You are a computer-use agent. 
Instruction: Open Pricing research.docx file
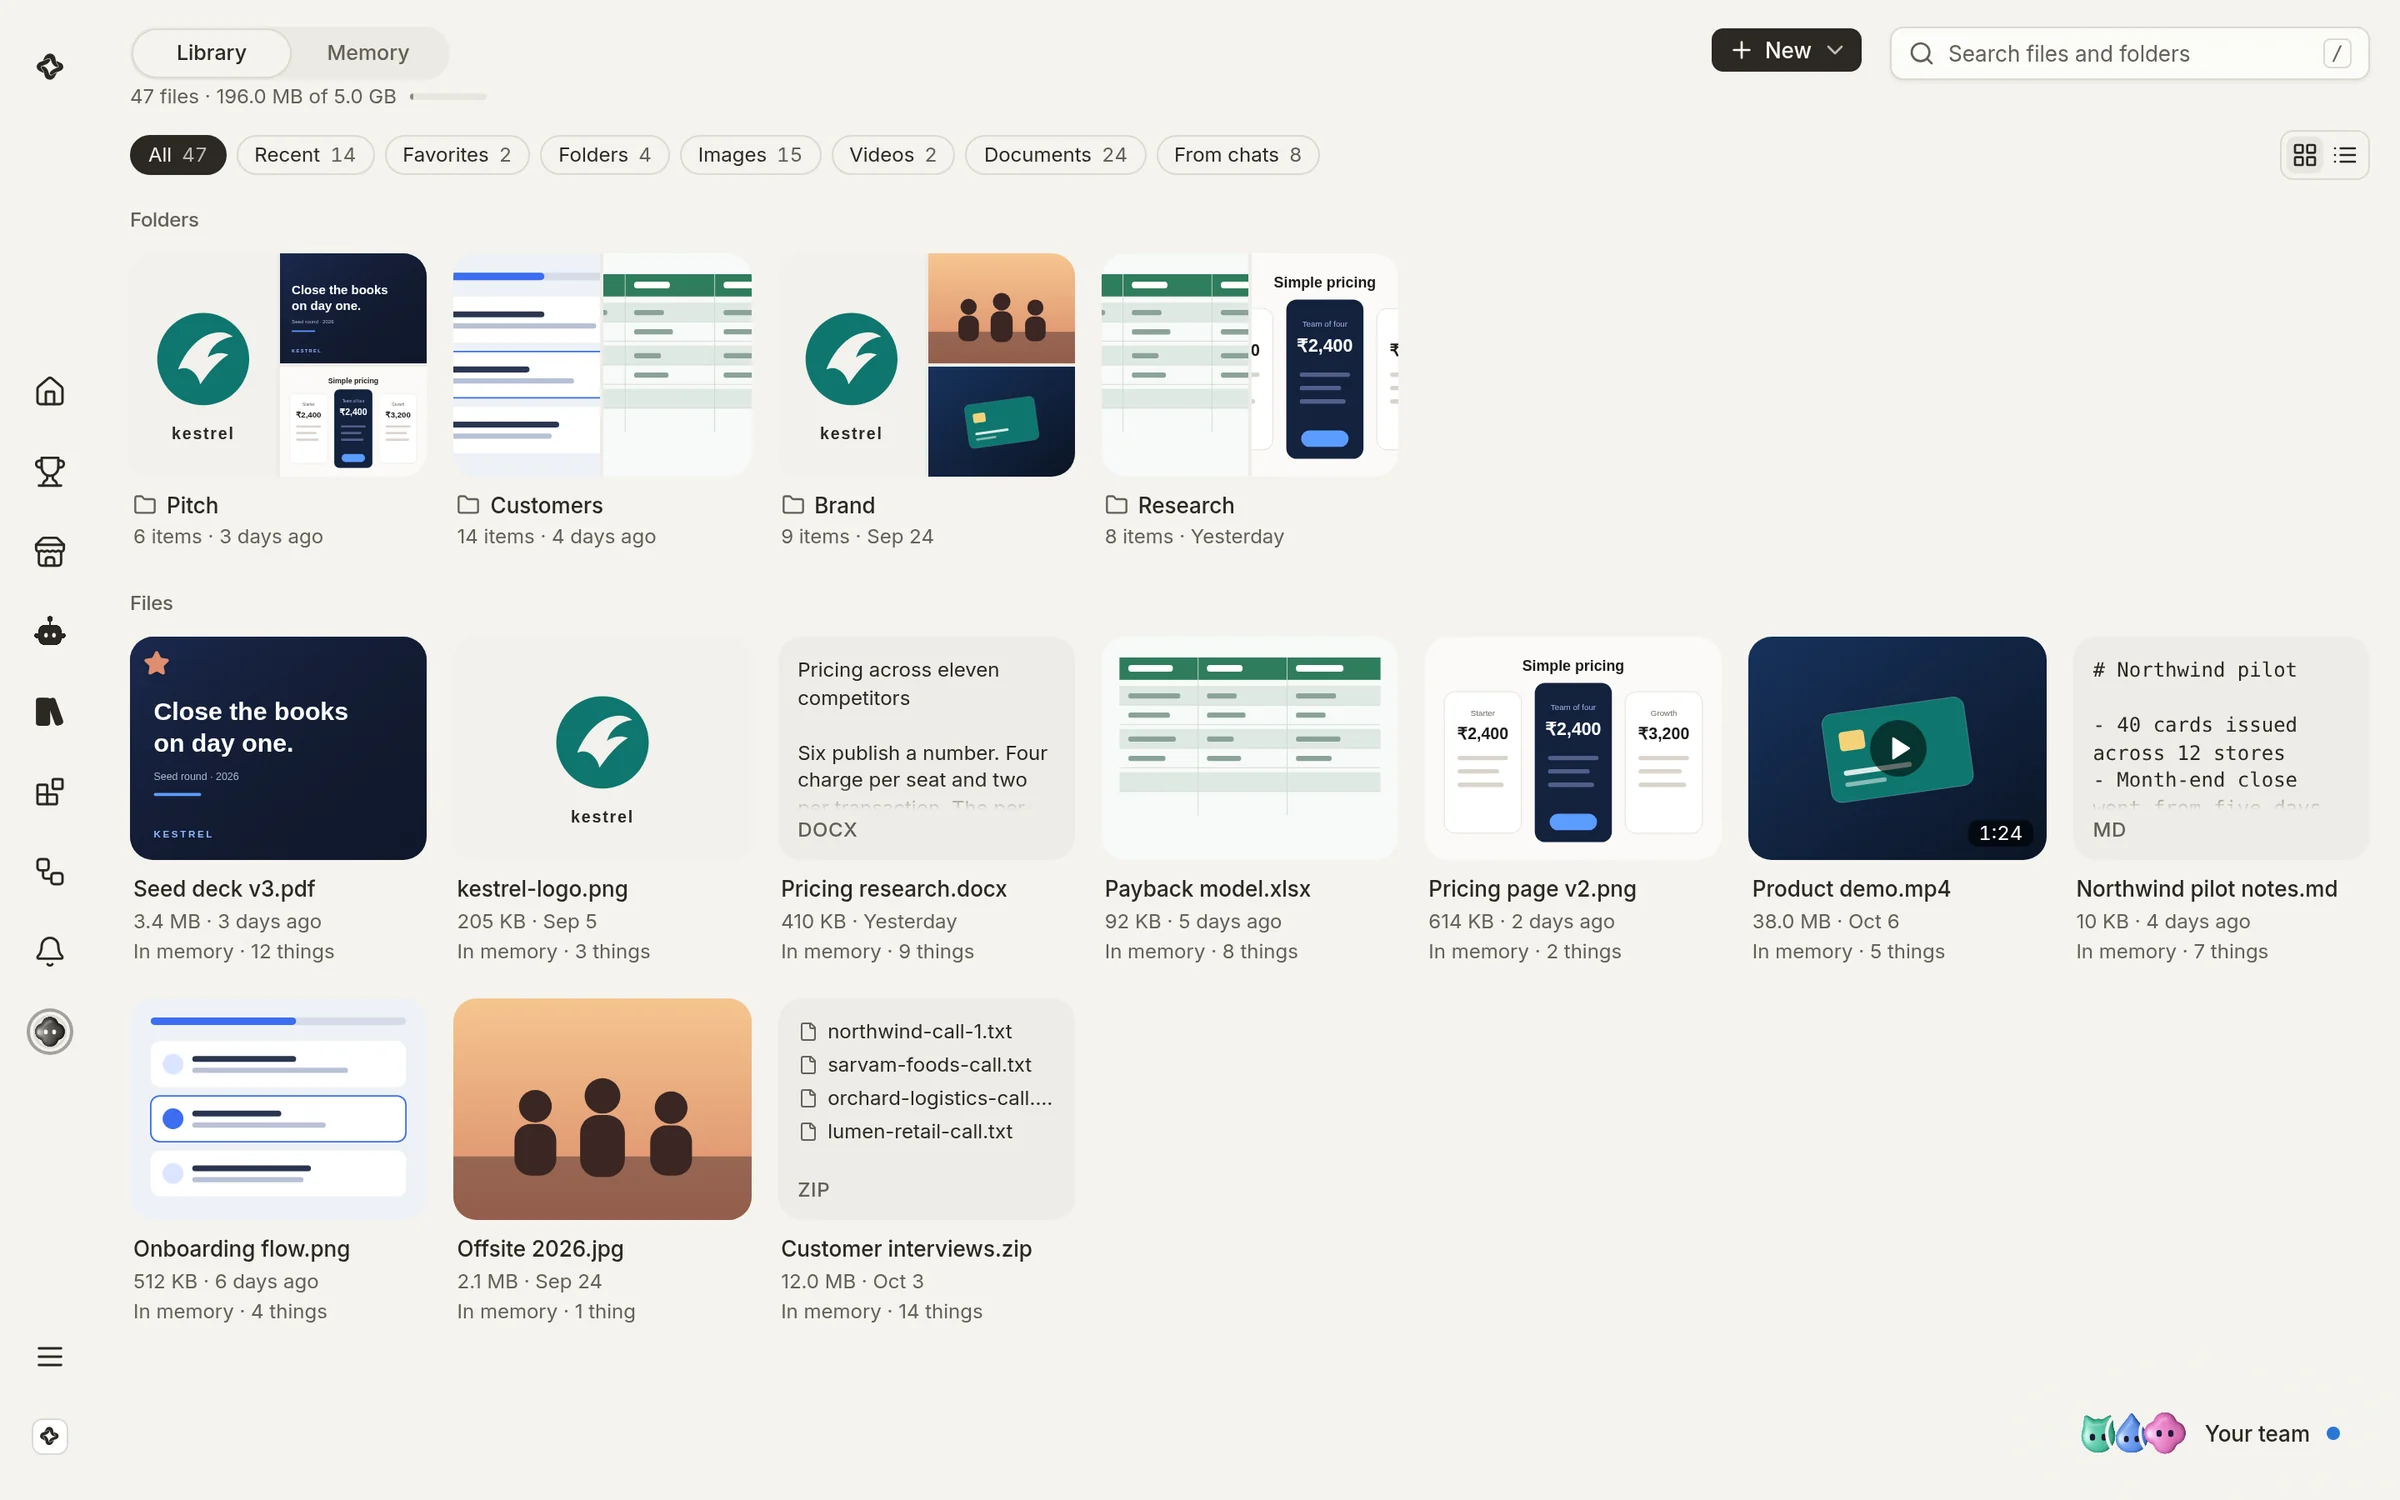coord(926,800)
